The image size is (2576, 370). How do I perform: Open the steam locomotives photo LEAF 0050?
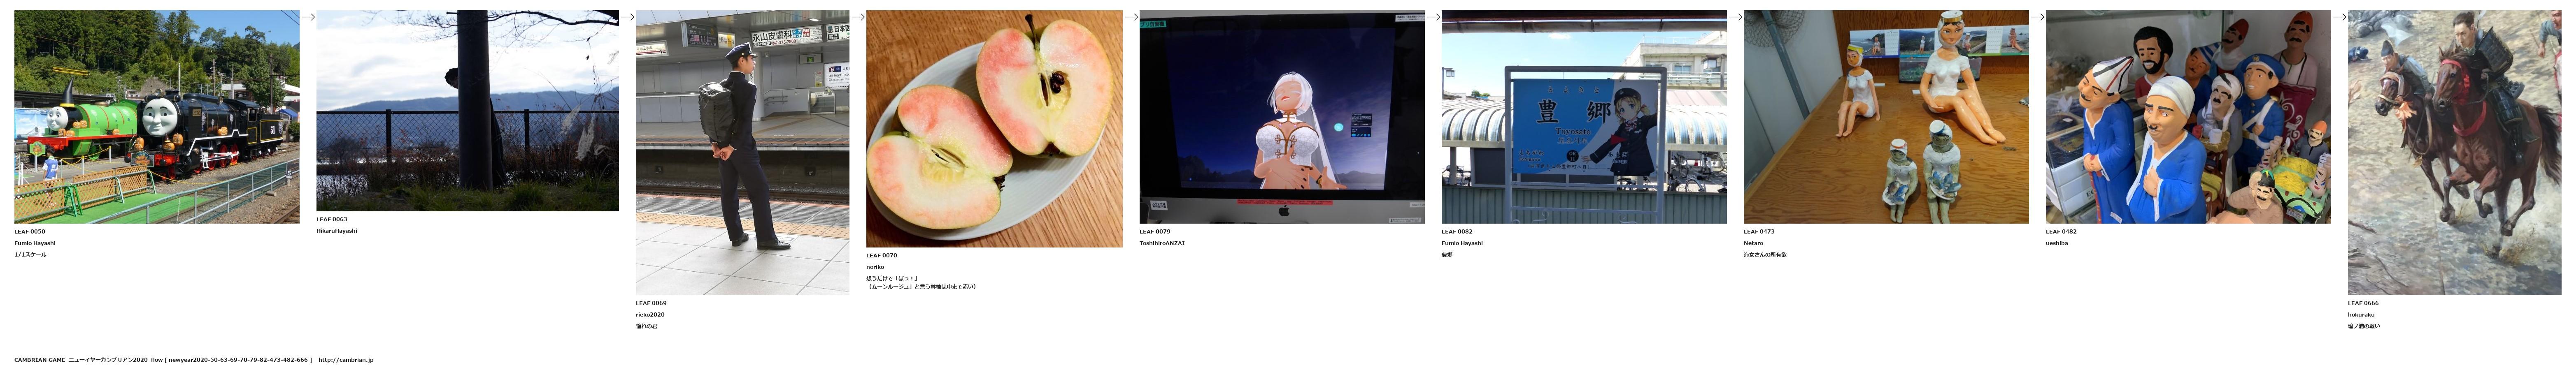coord(156,117)
